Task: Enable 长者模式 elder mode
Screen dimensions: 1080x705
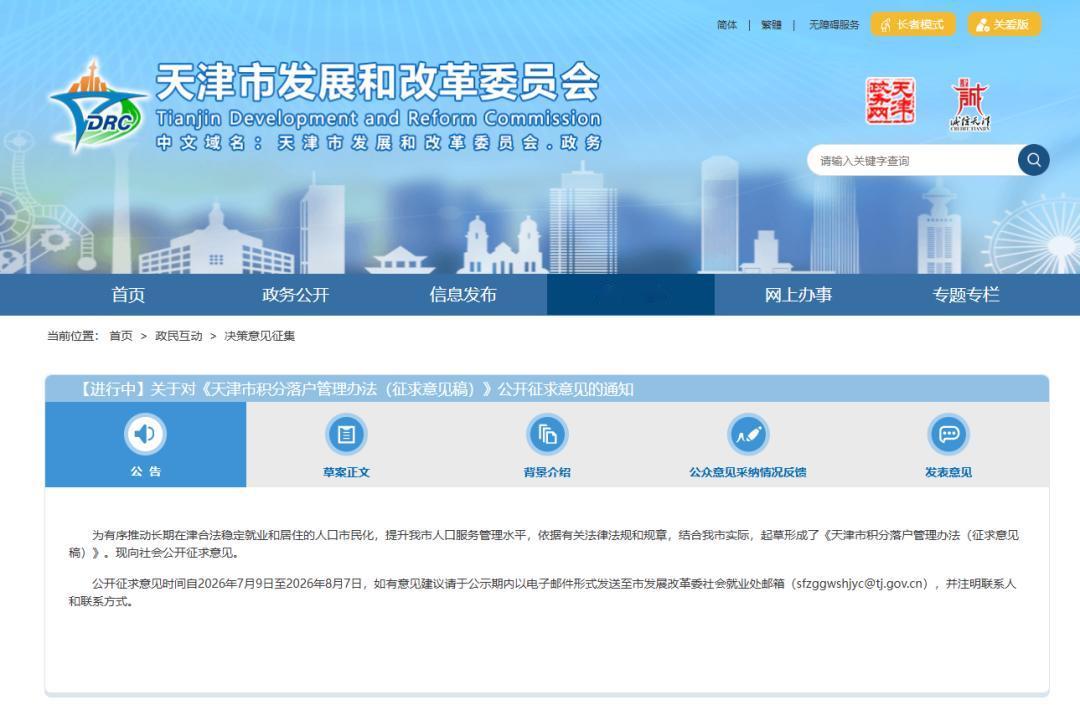Action: (x=913, y=24)
